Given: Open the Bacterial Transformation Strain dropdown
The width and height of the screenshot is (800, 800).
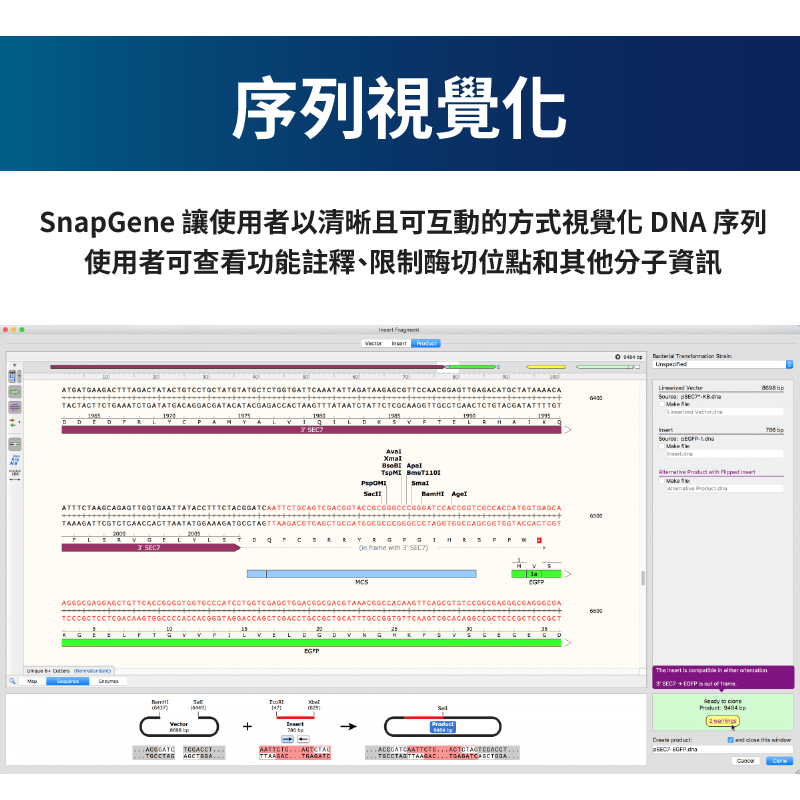Looking at the screenshot, I should 722,364.
